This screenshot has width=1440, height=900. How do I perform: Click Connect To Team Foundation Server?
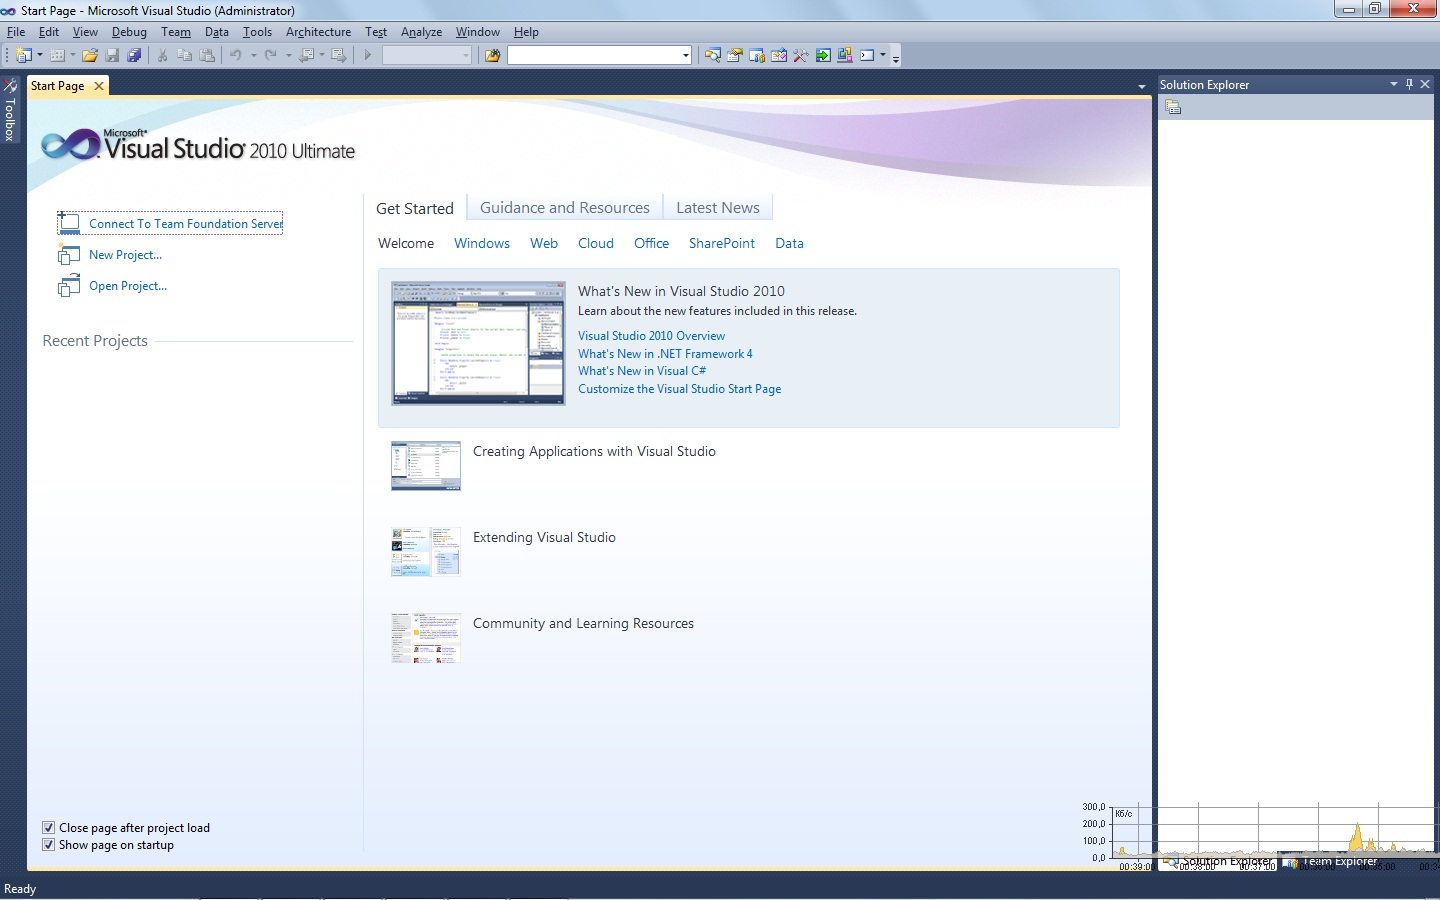point(185,223)
